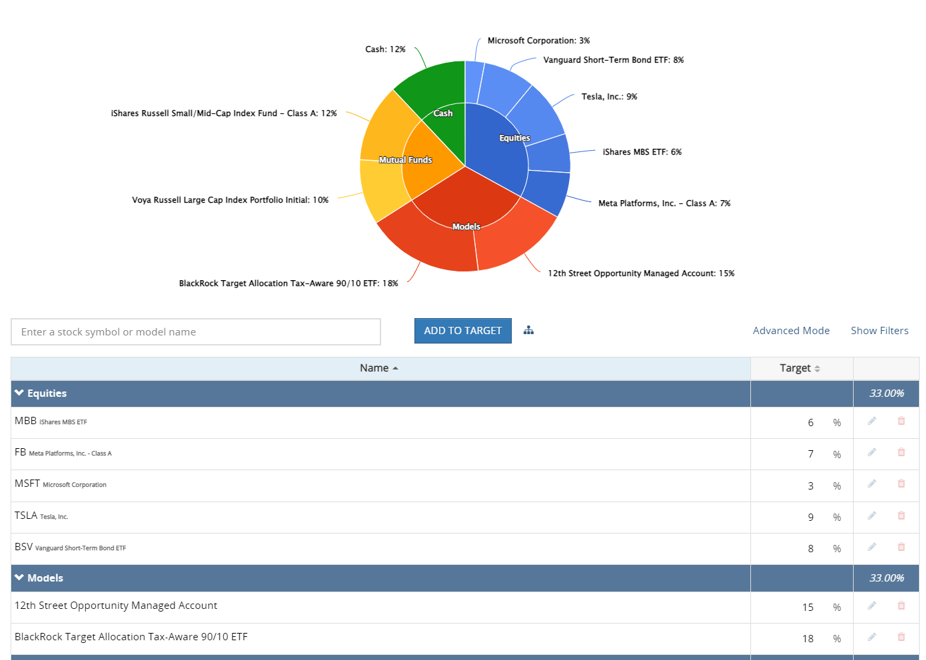This screenshot has width=926, height=660.
Task: Click the BlackRock target value 18
Action: coord(808,639)
